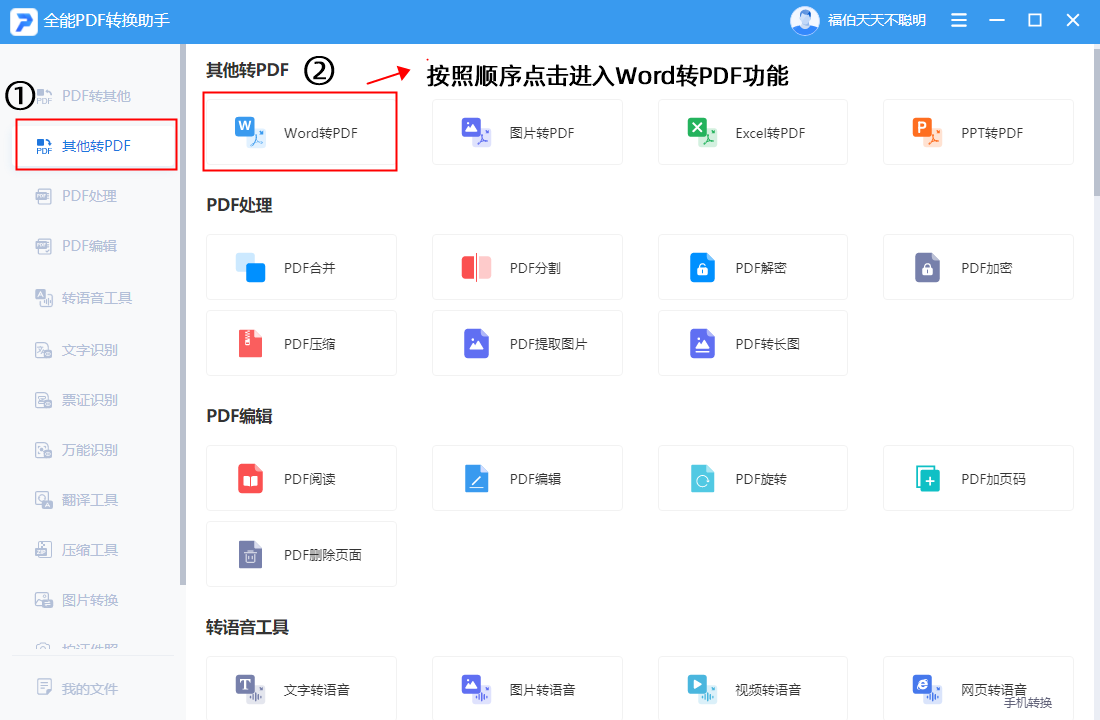This screenshot has height=720, width=1100.
Task: Switch to 其他转PDF sidebar tab
Action: pyautogui.click(x=96, y=145)
